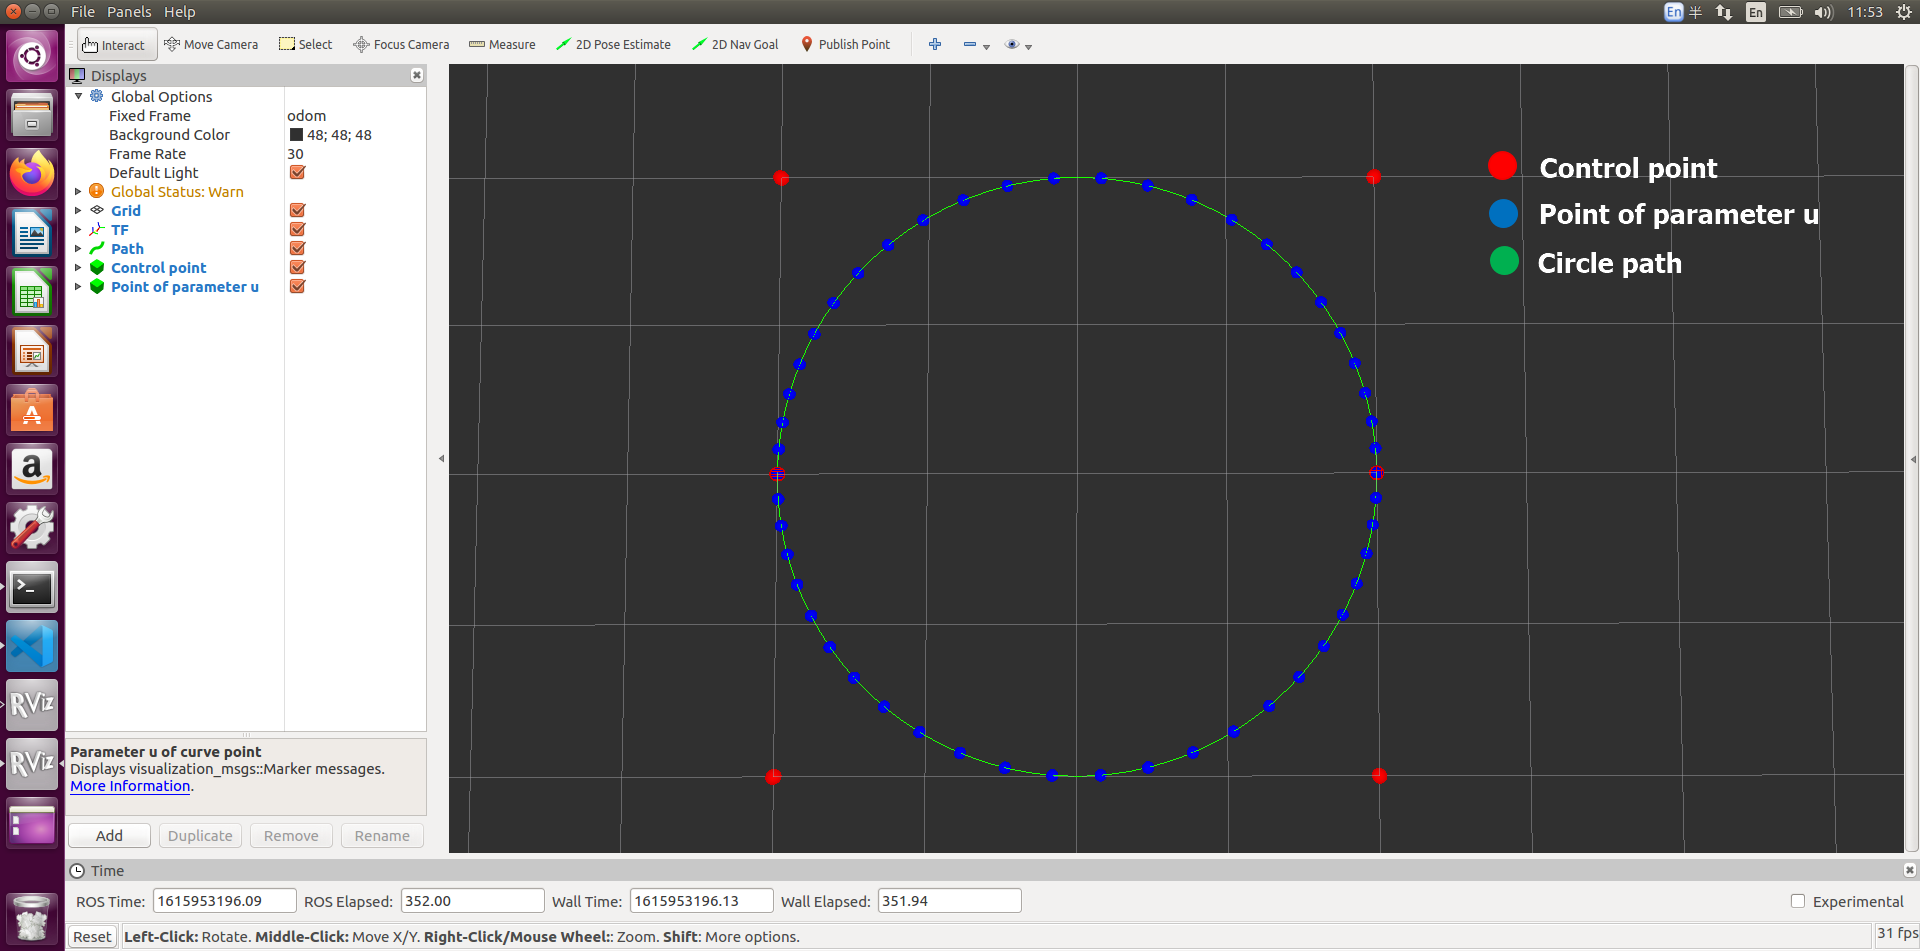Image resolution: width=1920 pixels, height=951 pixels.
Task: Choose the Select tool
Action: 305,45
